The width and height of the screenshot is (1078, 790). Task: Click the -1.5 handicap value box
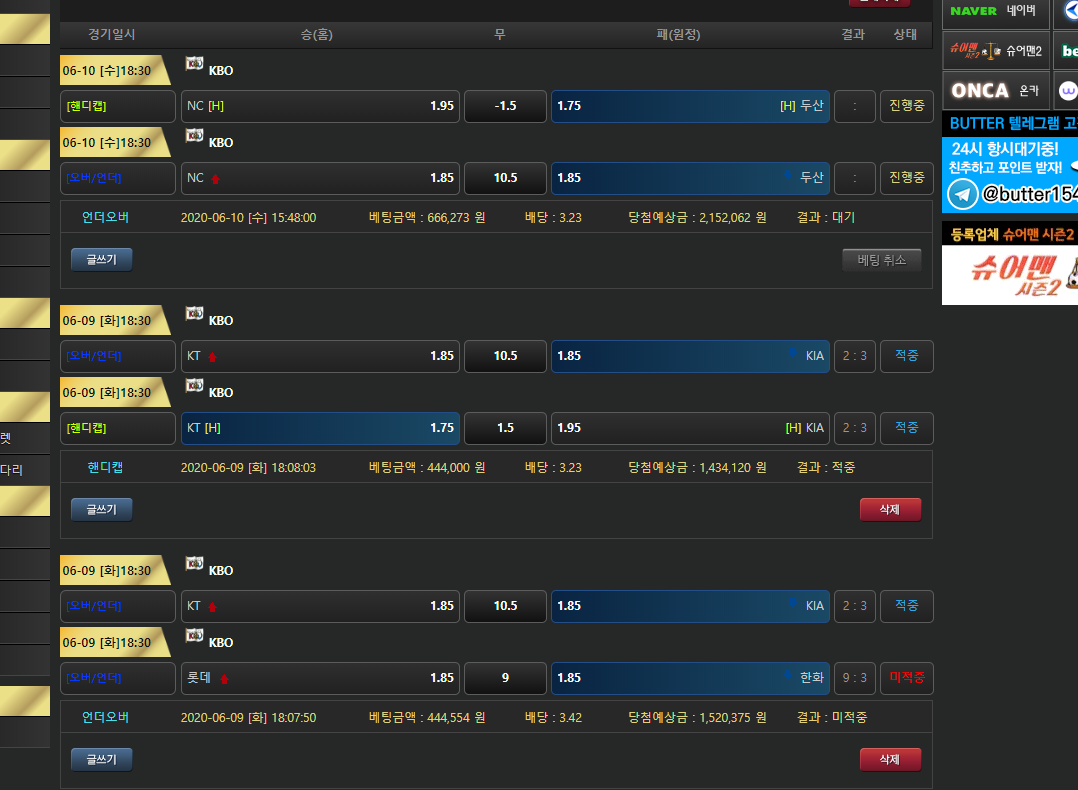(x=505, y=106)
